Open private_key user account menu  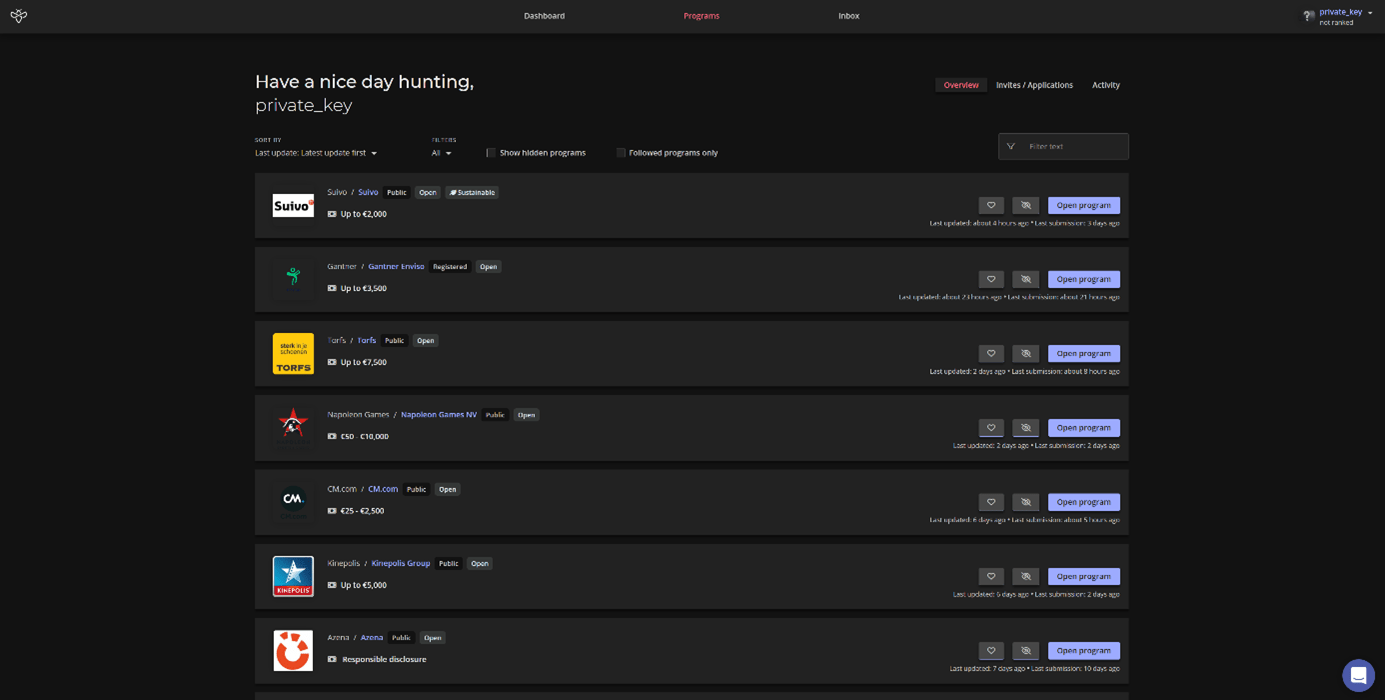coord(1345,12)
